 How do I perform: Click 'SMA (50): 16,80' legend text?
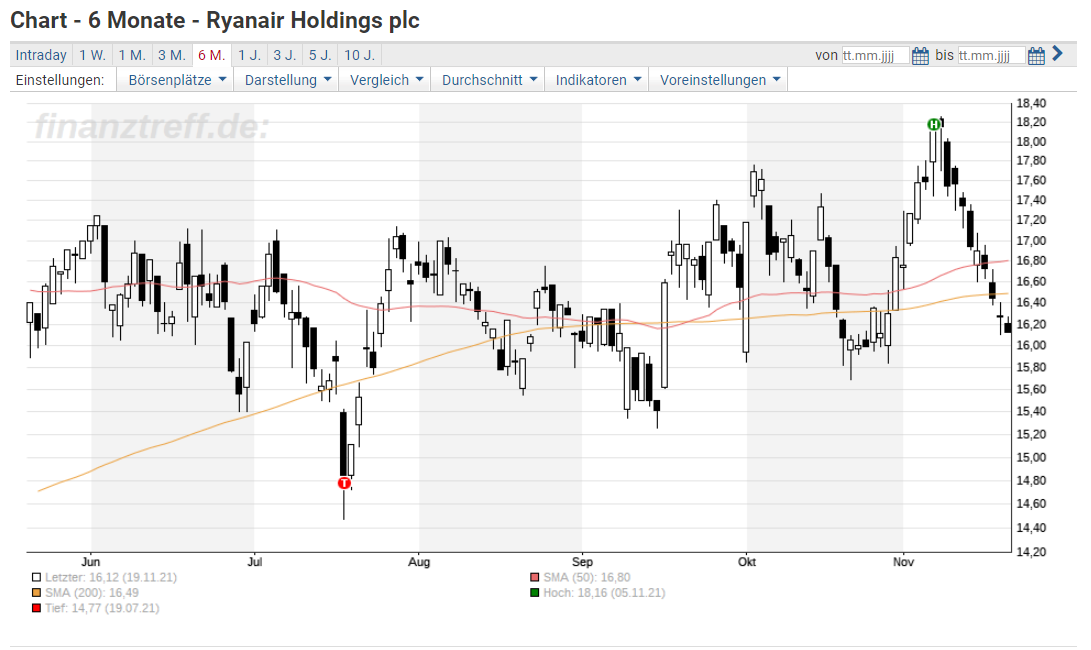pos(587,578)
